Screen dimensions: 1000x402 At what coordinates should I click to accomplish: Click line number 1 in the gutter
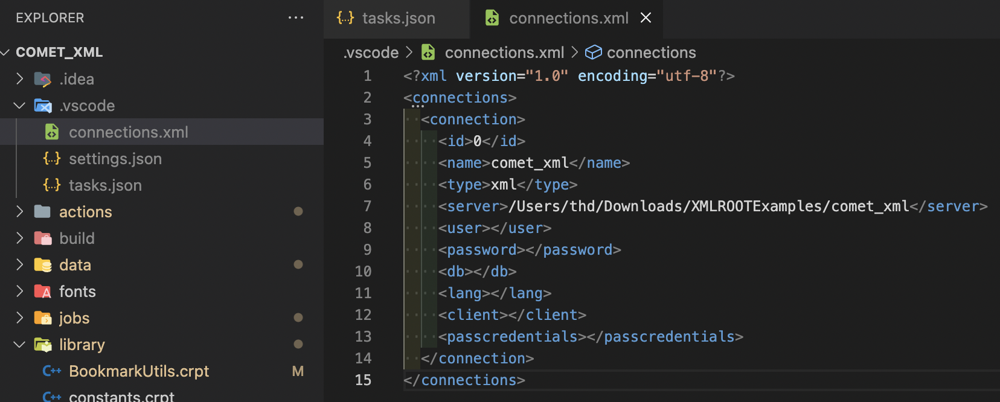367,76
